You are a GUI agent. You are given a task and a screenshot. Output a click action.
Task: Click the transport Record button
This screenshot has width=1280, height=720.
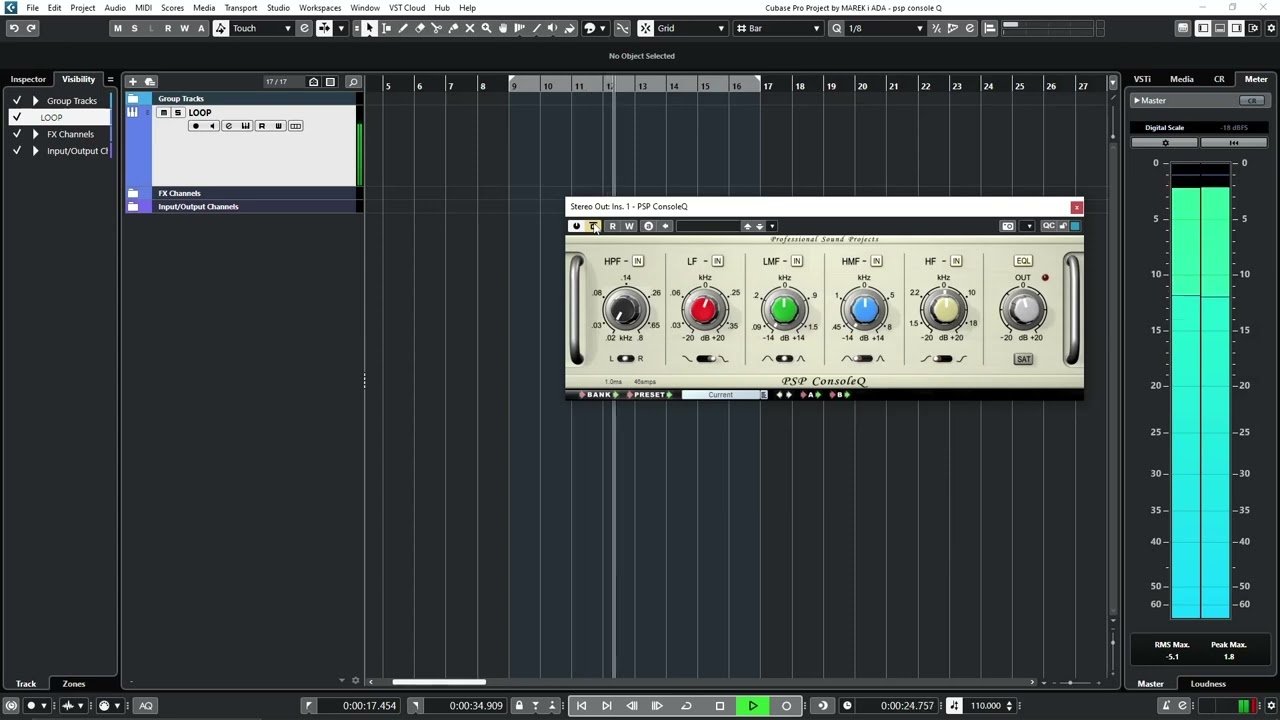[x=786, y=706]
